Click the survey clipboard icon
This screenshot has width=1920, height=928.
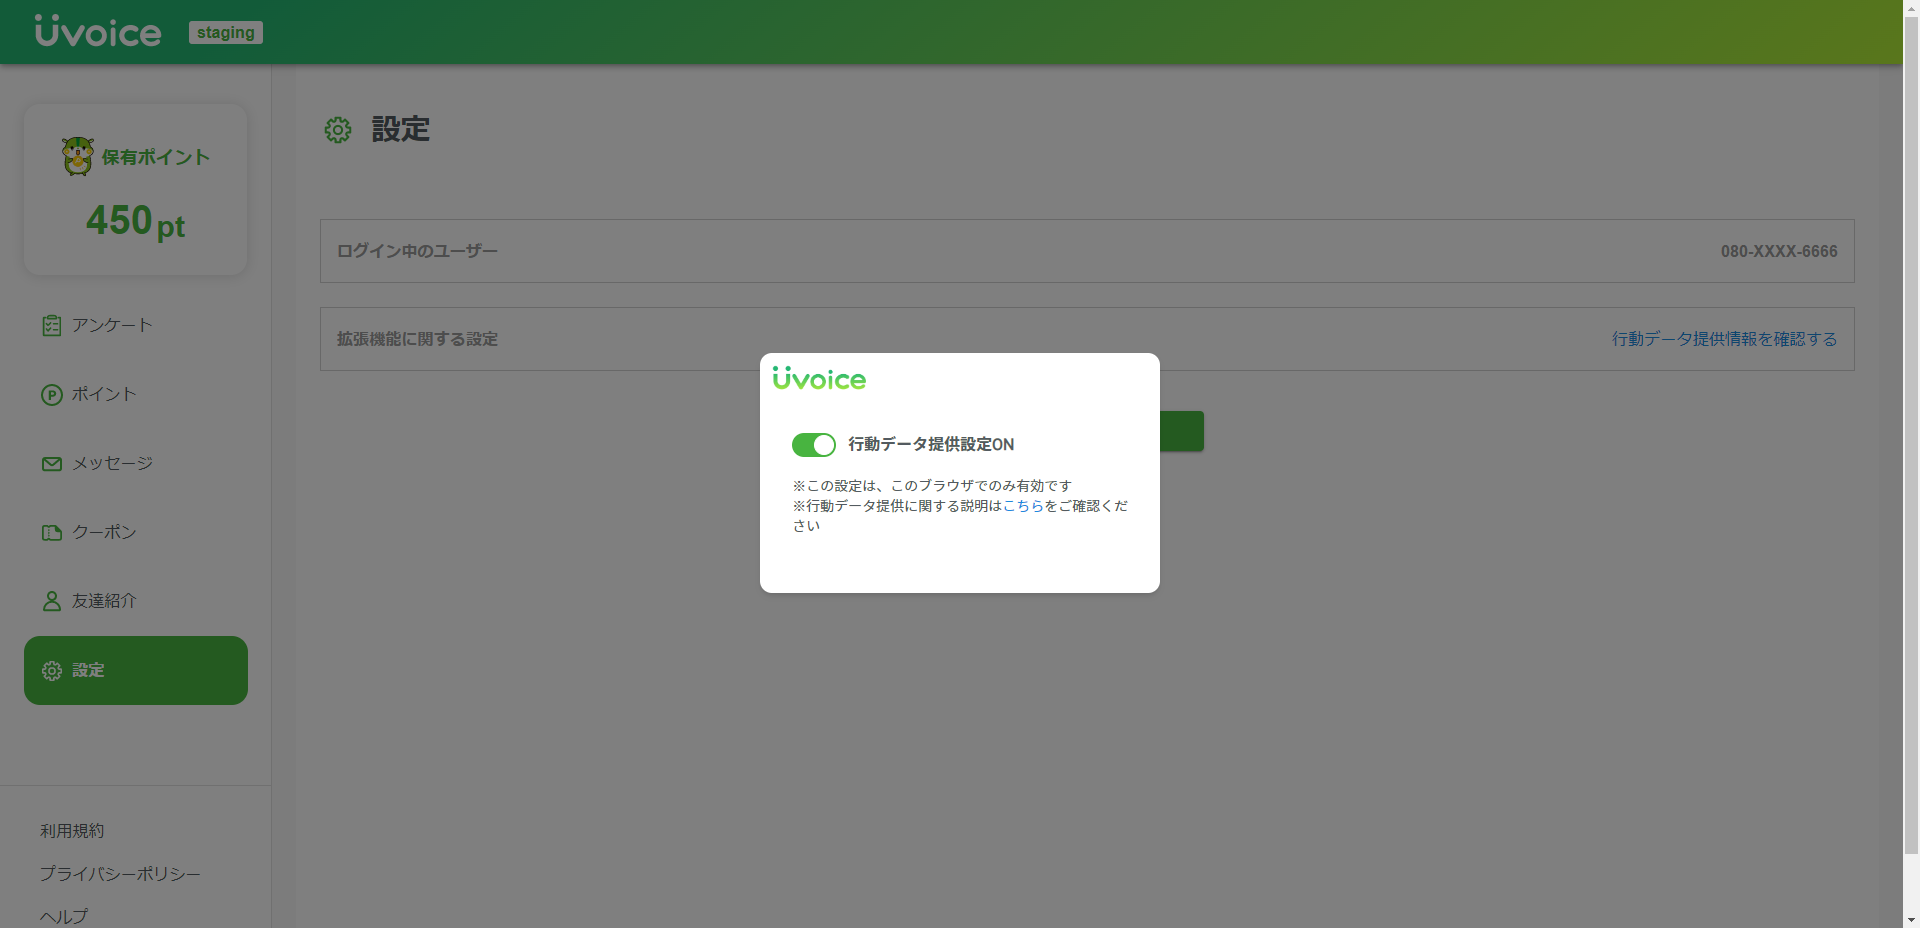(52, 326)
